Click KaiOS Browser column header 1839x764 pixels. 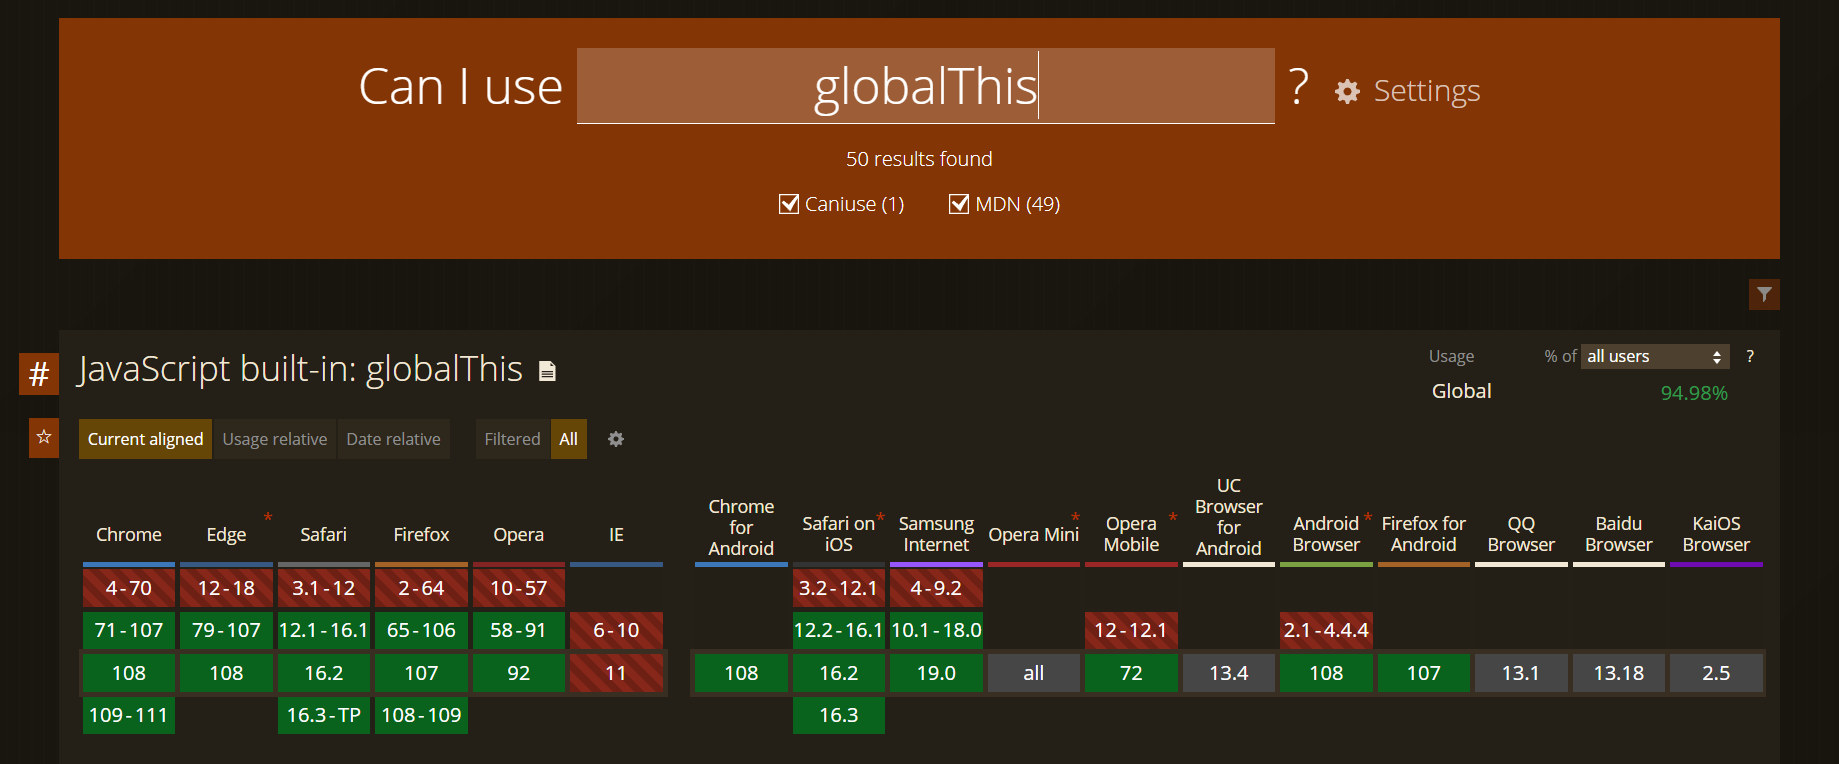point(1716,534)
